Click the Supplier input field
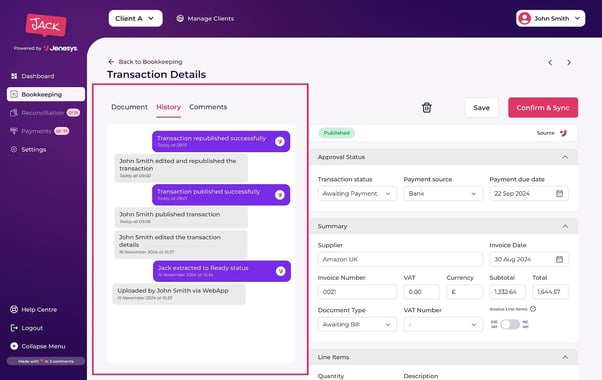Image resolution: width=602 pixels, height=380 pixels. pyautogui.click(x=400, y=259)
